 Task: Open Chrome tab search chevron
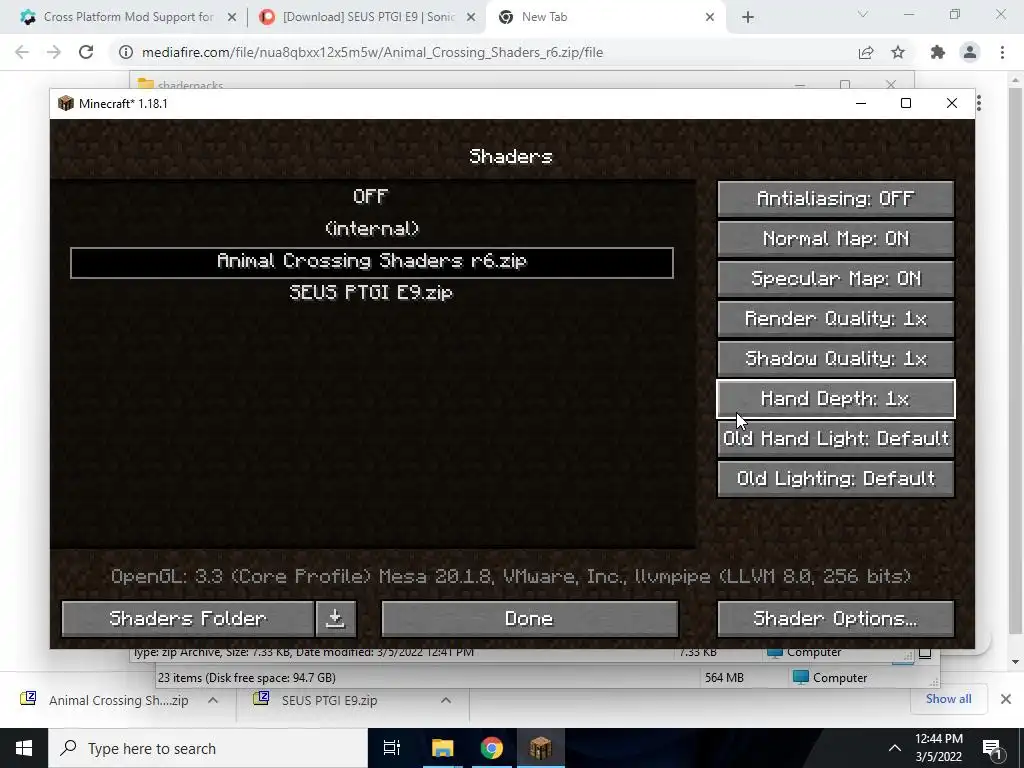(x=863, y=14)
